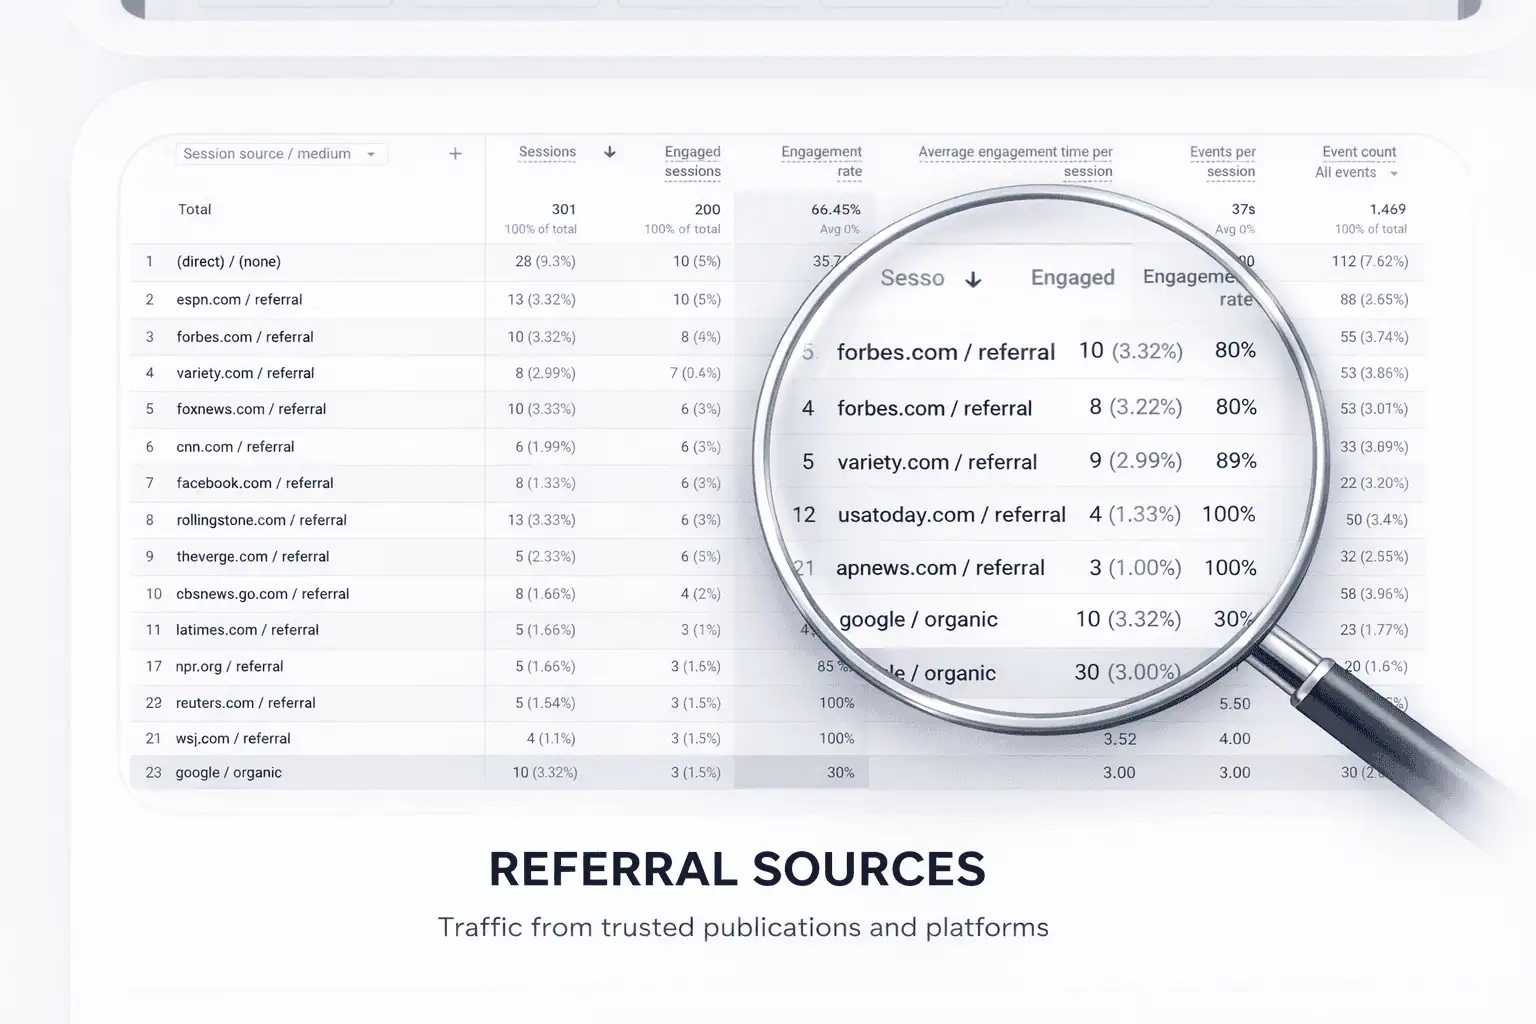
Task: Select the cnn.com / referral source
Action: point(236,447)
